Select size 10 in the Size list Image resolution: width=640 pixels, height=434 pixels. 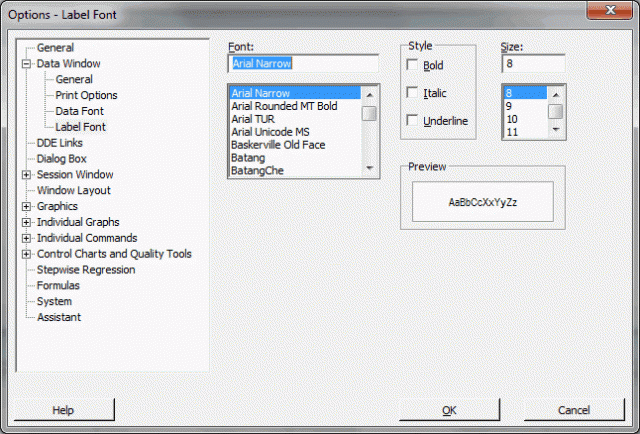(x=512, y=119)
